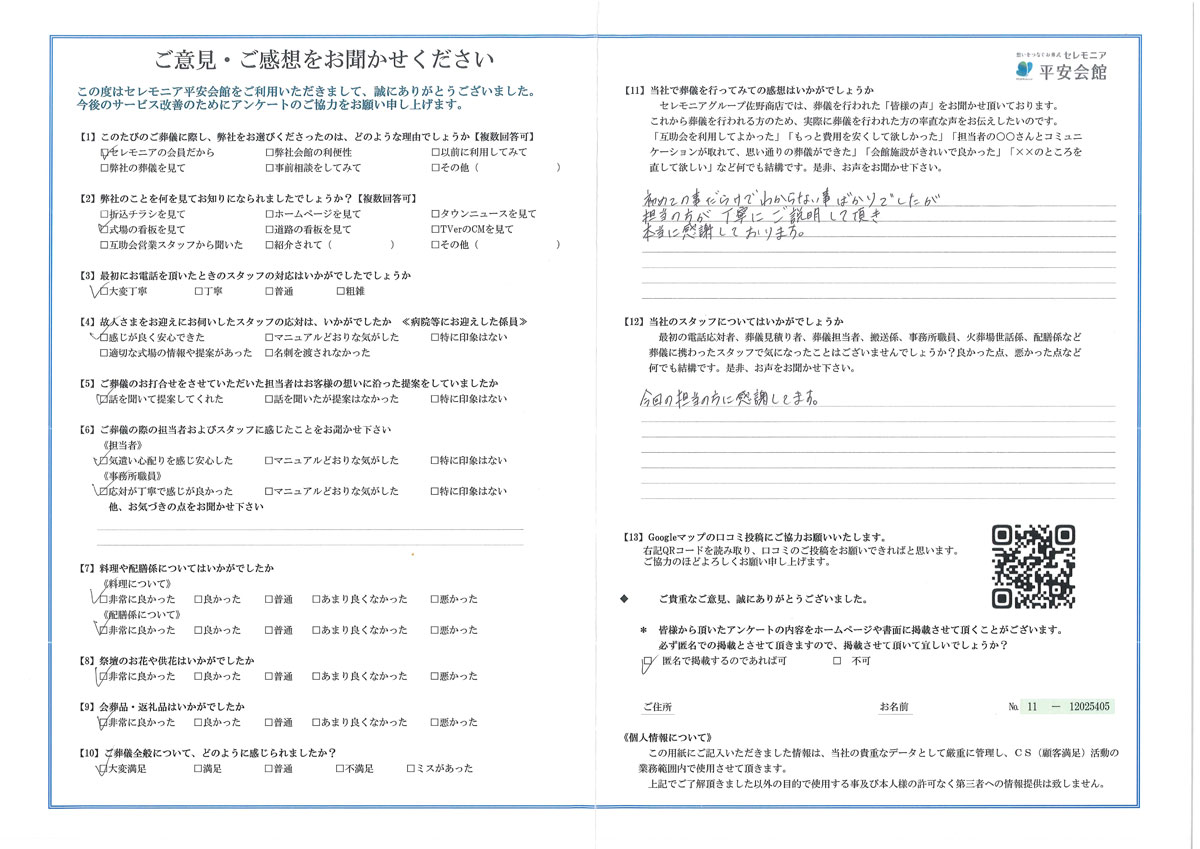The height and width of the screenshot is (849, 1200).
Task: Click handwritten 今回の担当の方に感謝します
Action: (730, 399)
